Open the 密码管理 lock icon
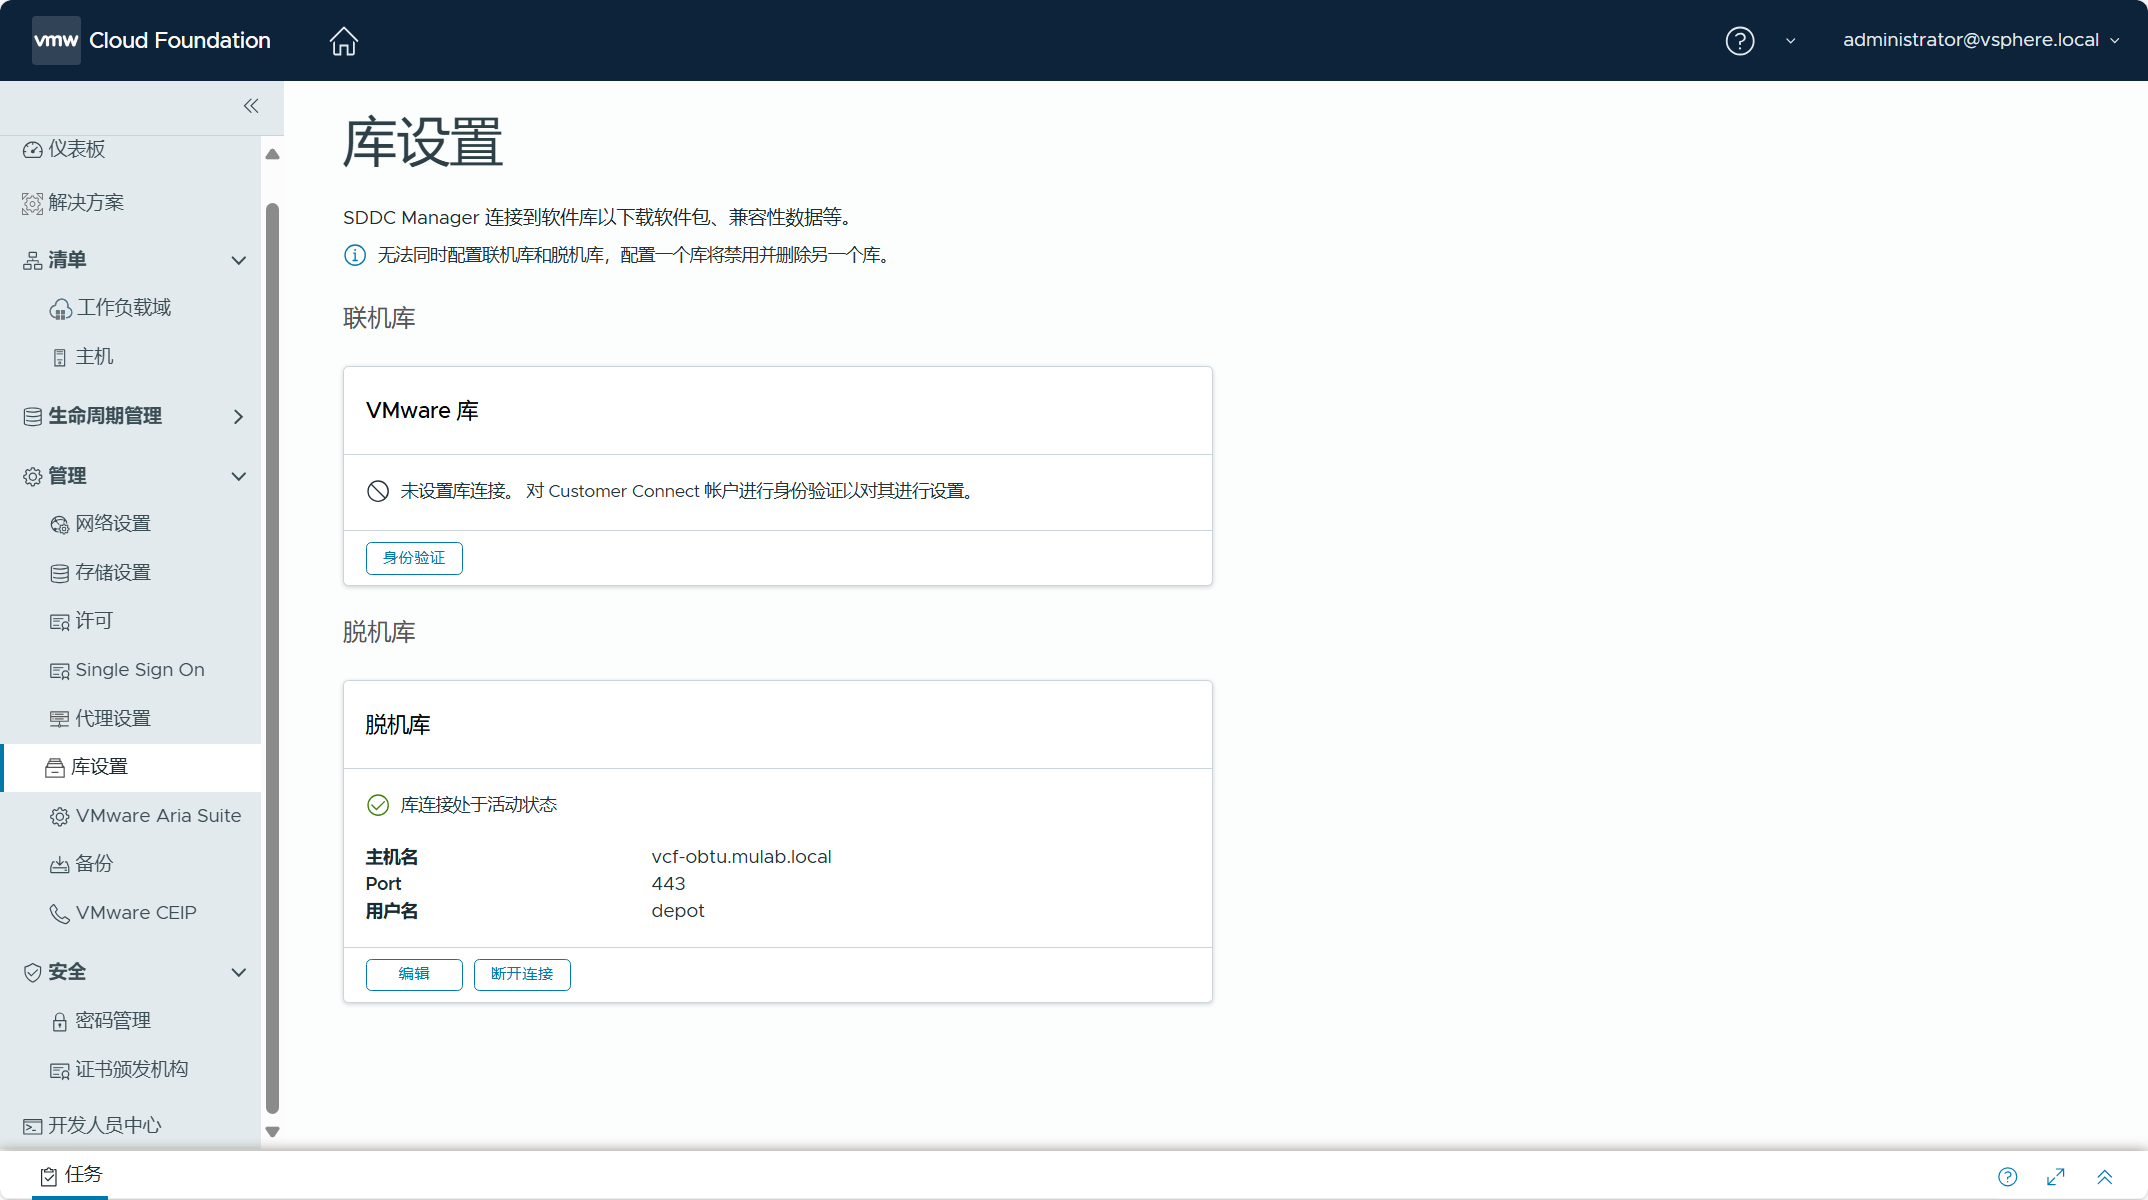 pyautogui.click(x=60, y=1022)
